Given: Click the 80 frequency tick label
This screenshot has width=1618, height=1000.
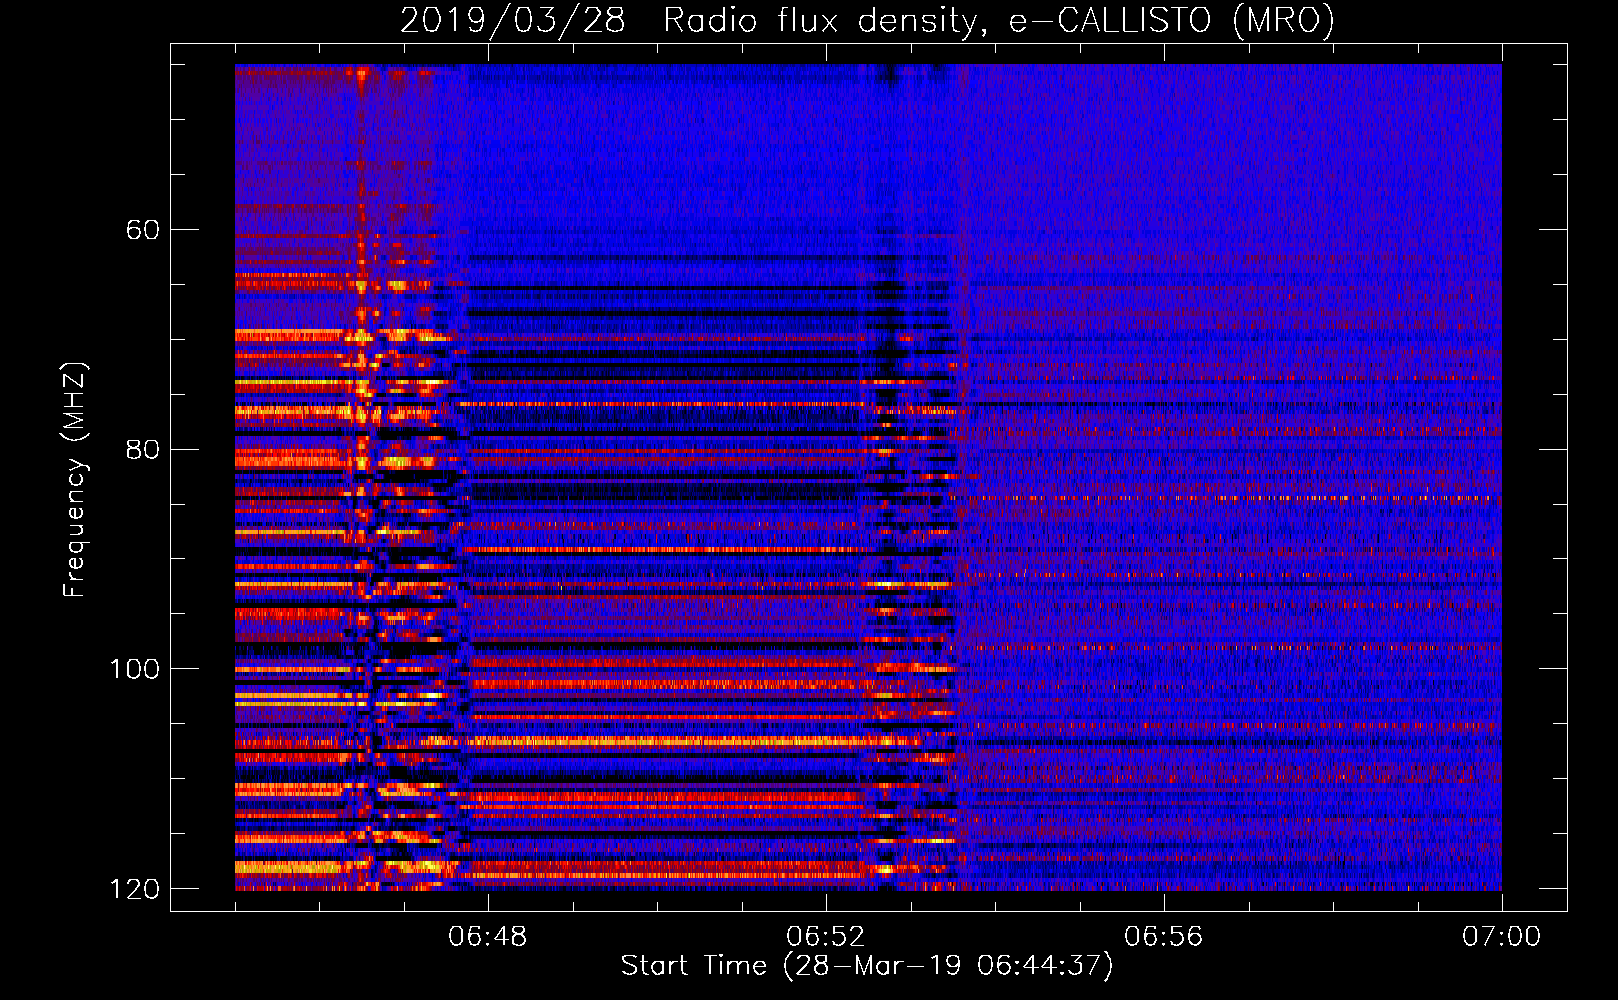Looking at the screenshot, I should [x=143, y=450].
